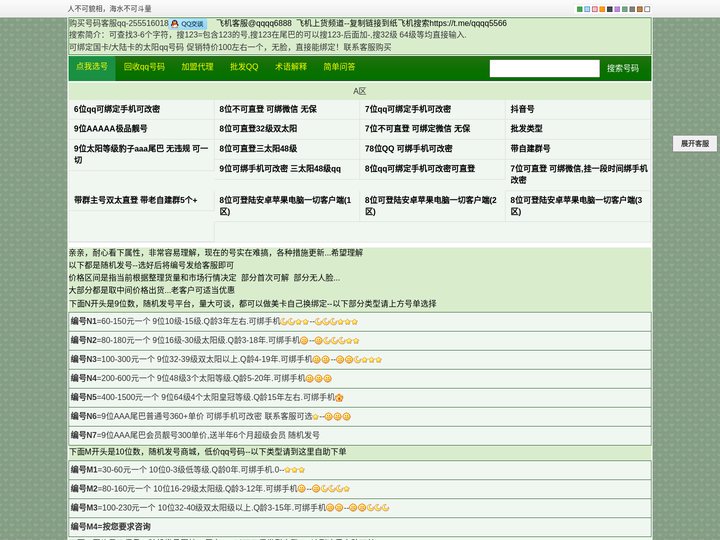Select the black theme swatch

coord(610,9)
